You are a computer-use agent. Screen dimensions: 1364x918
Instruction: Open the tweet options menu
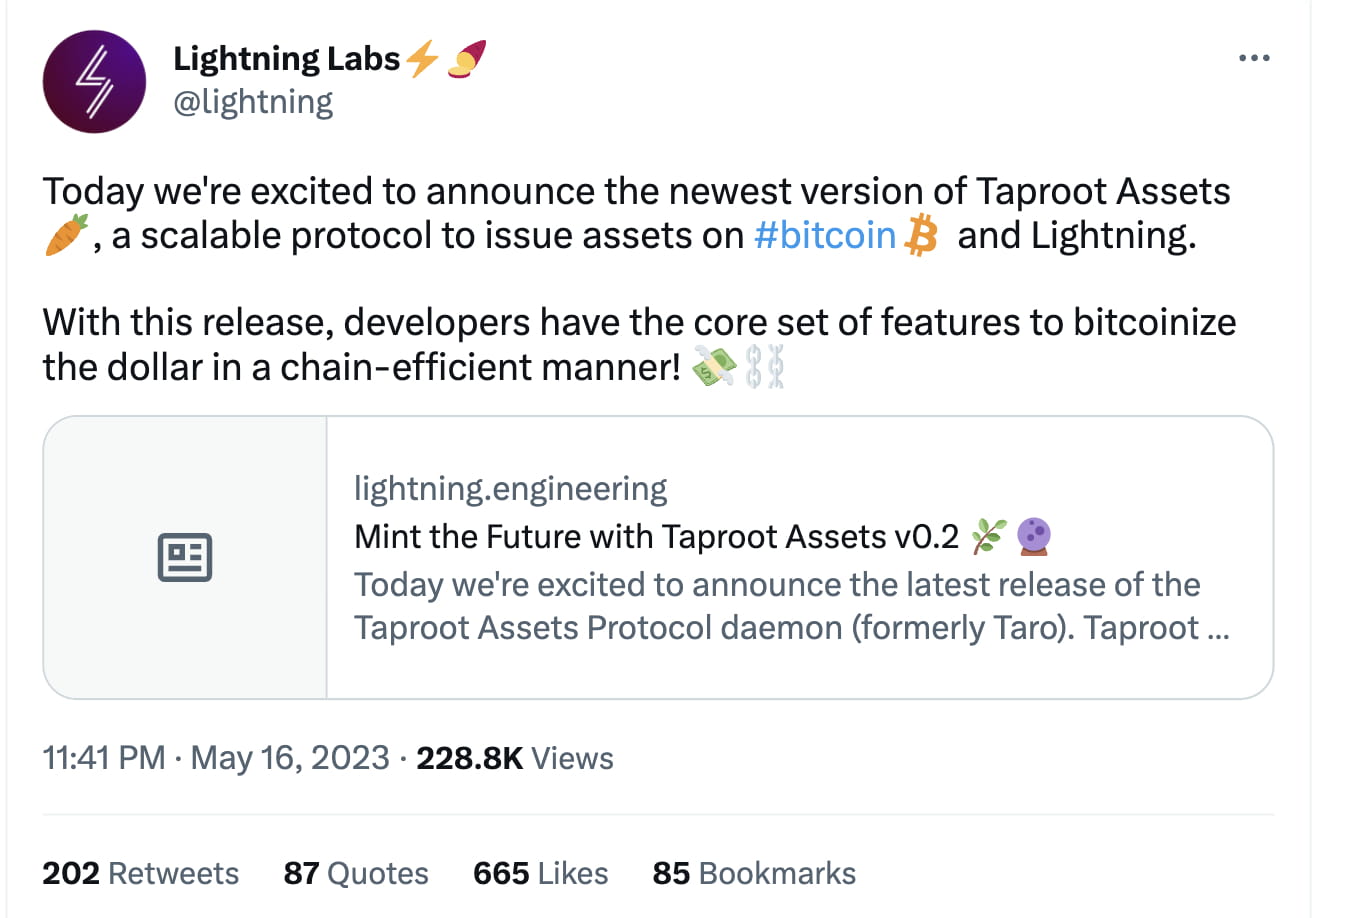click(x=1254, y=57)
